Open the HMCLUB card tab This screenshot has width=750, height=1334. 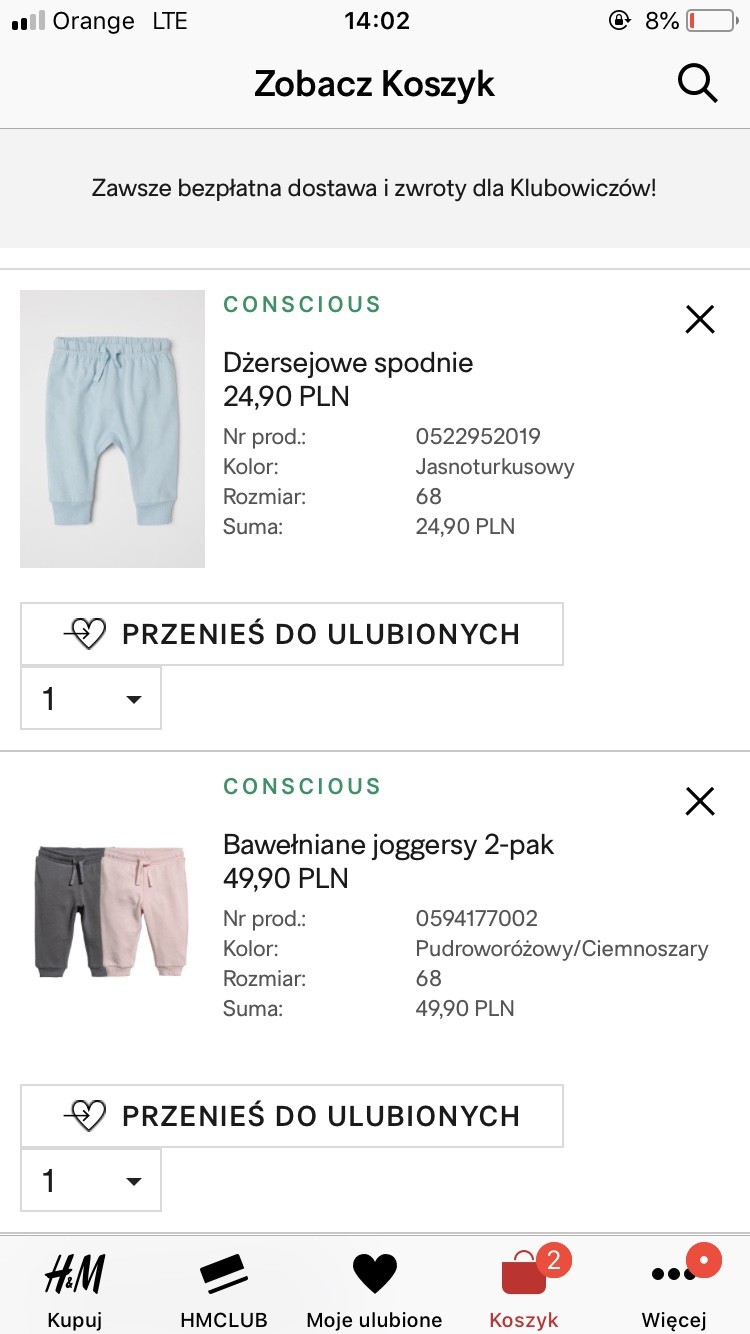click(224, 1289)
